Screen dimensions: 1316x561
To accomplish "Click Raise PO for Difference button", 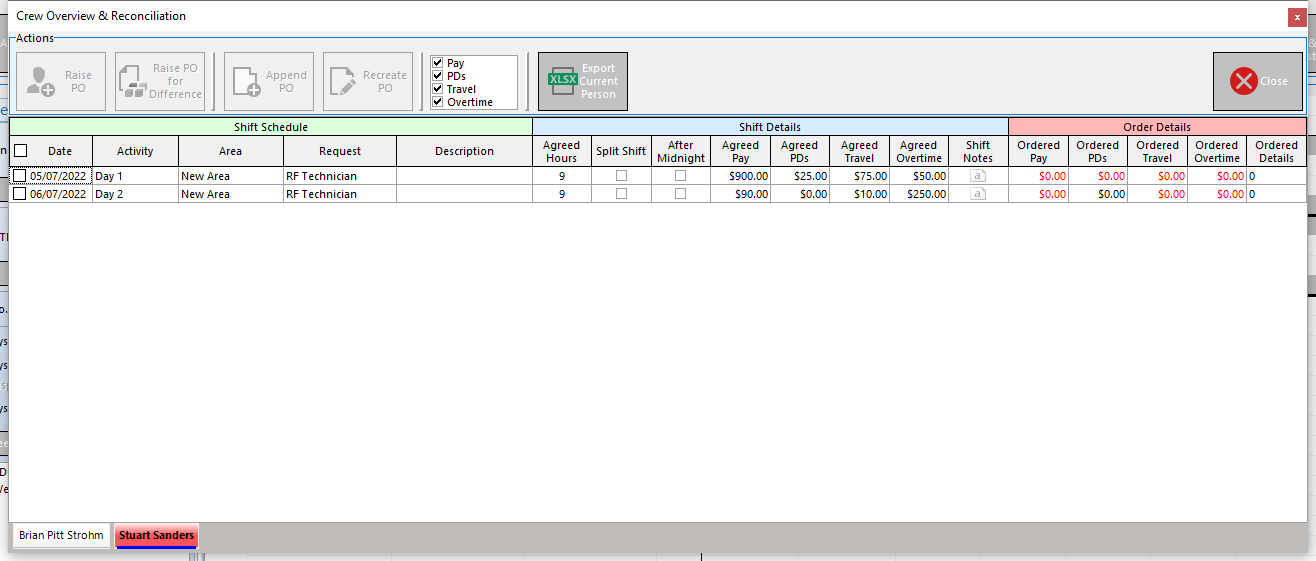I will click(159, 81).
